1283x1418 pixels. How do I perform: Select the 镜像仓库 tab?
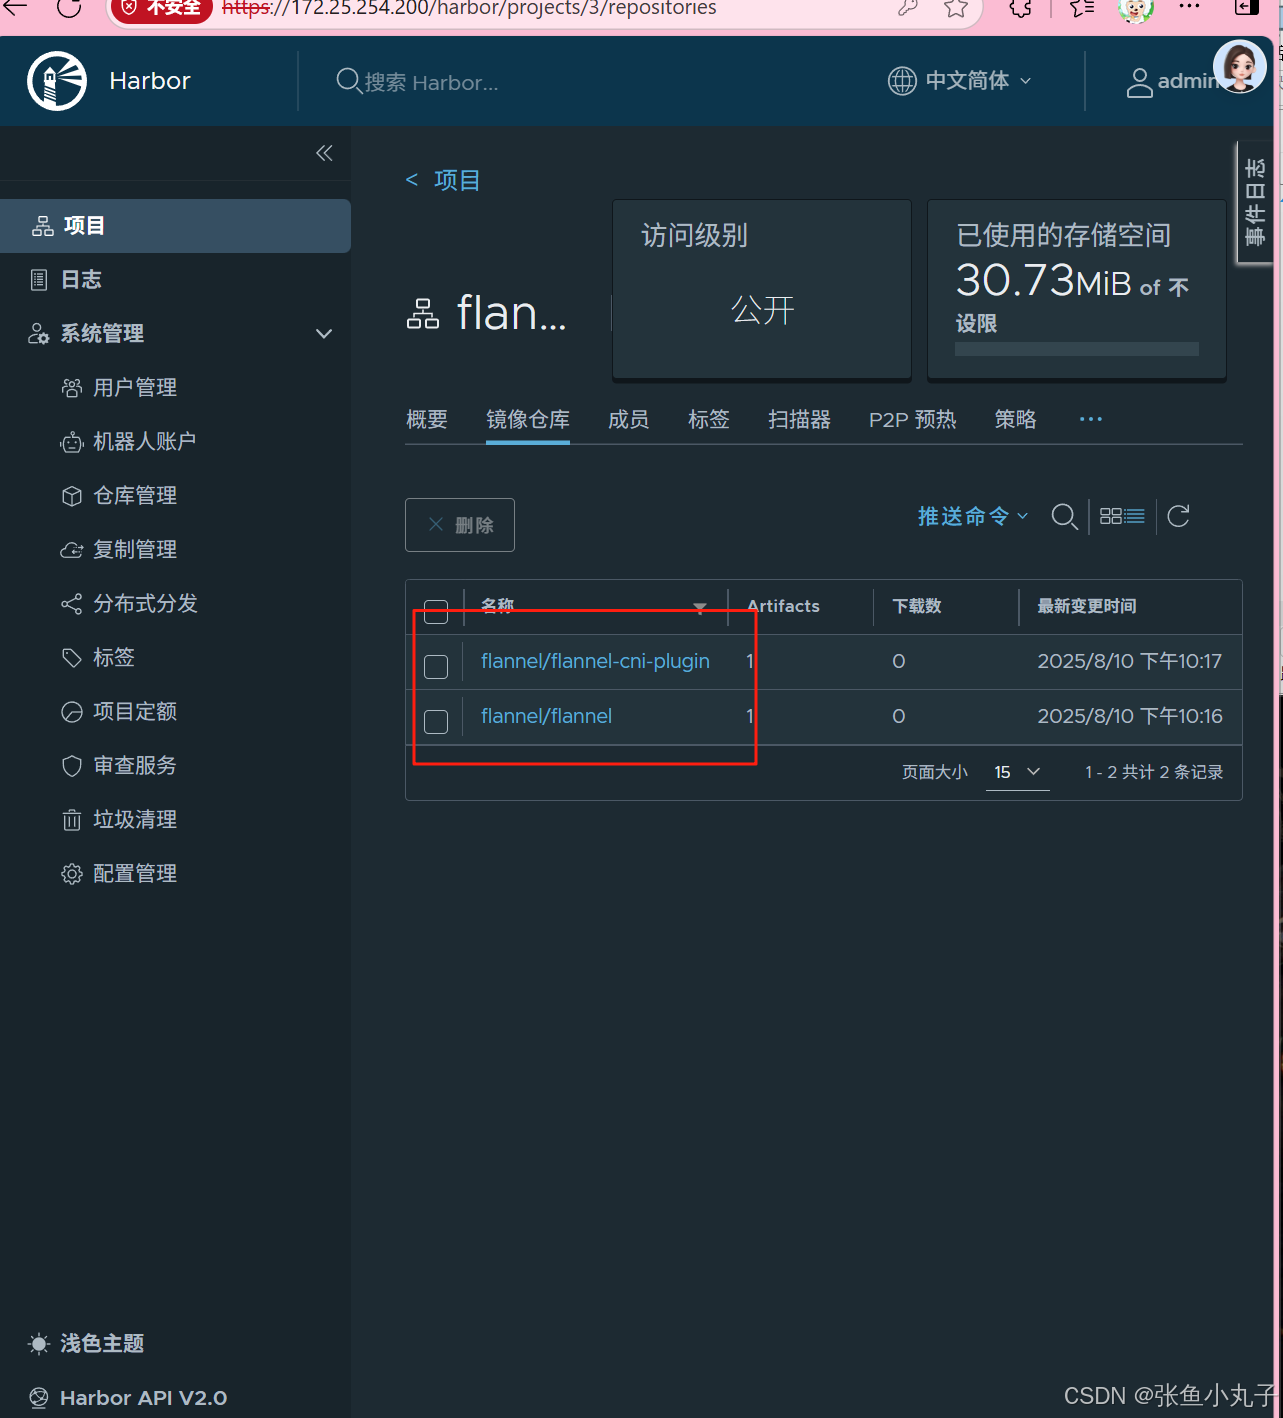click(528, 419)
